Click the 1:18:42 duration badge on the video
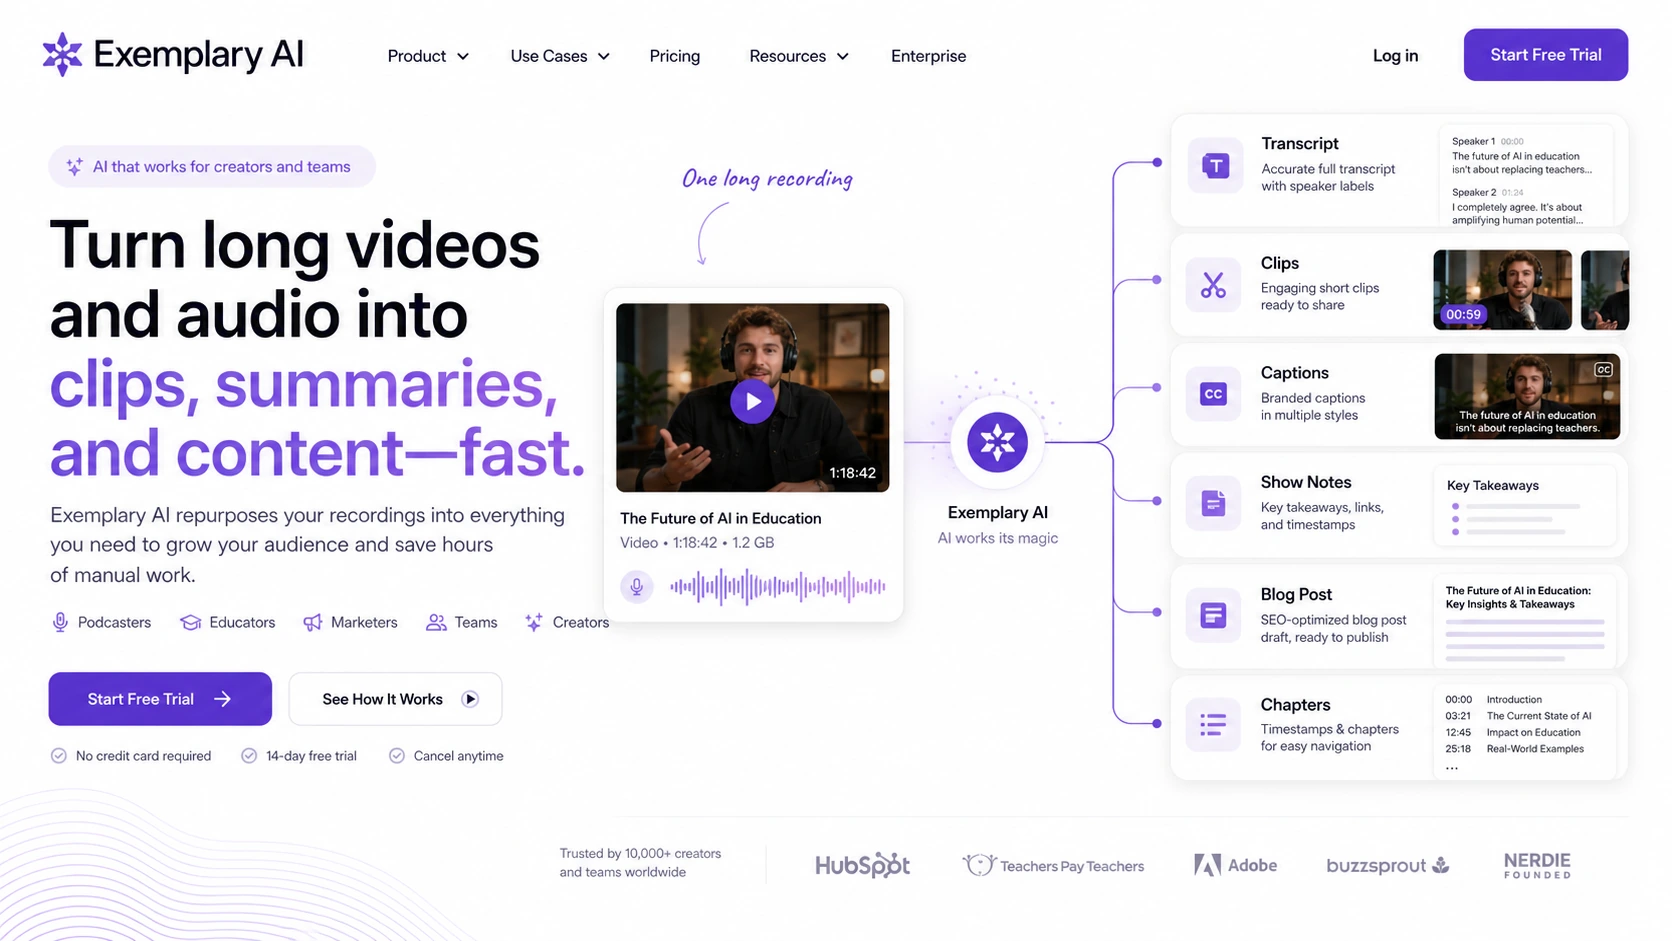The height and width of the screenshot is (941, 1672). (852, 473)
